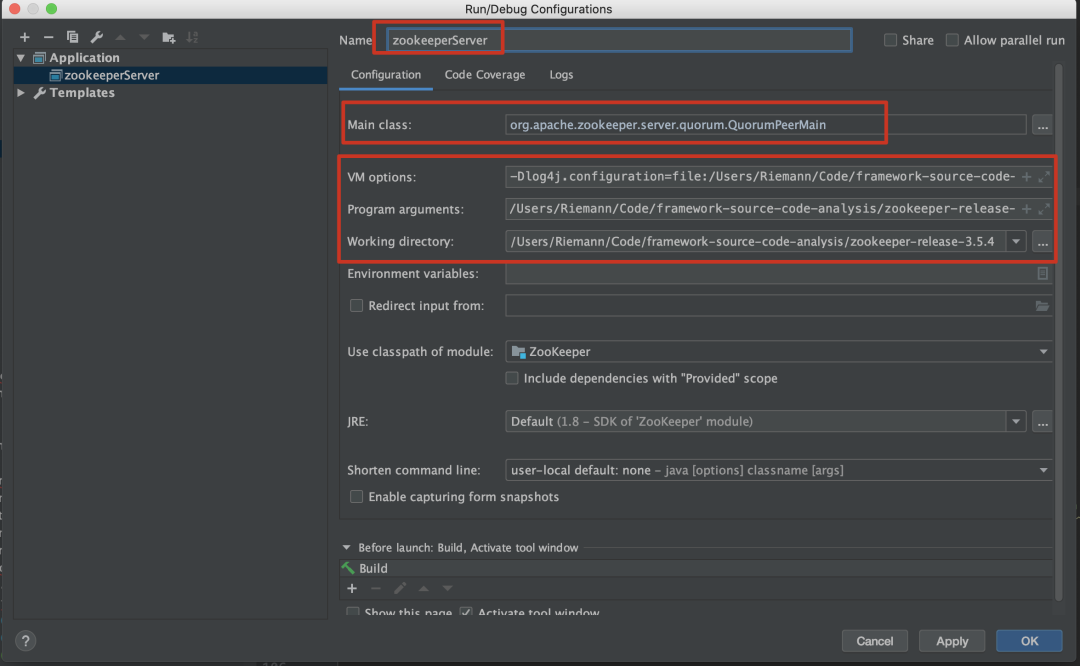Open Working directory dropdown arrow
This screenshot has height=666, width=1080.
pos(1016,242)
